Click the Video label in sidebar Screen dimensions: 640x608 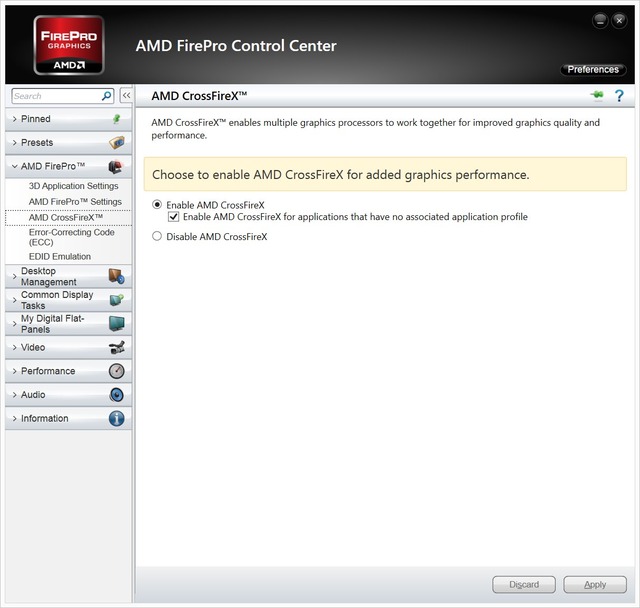click(33, 347)
